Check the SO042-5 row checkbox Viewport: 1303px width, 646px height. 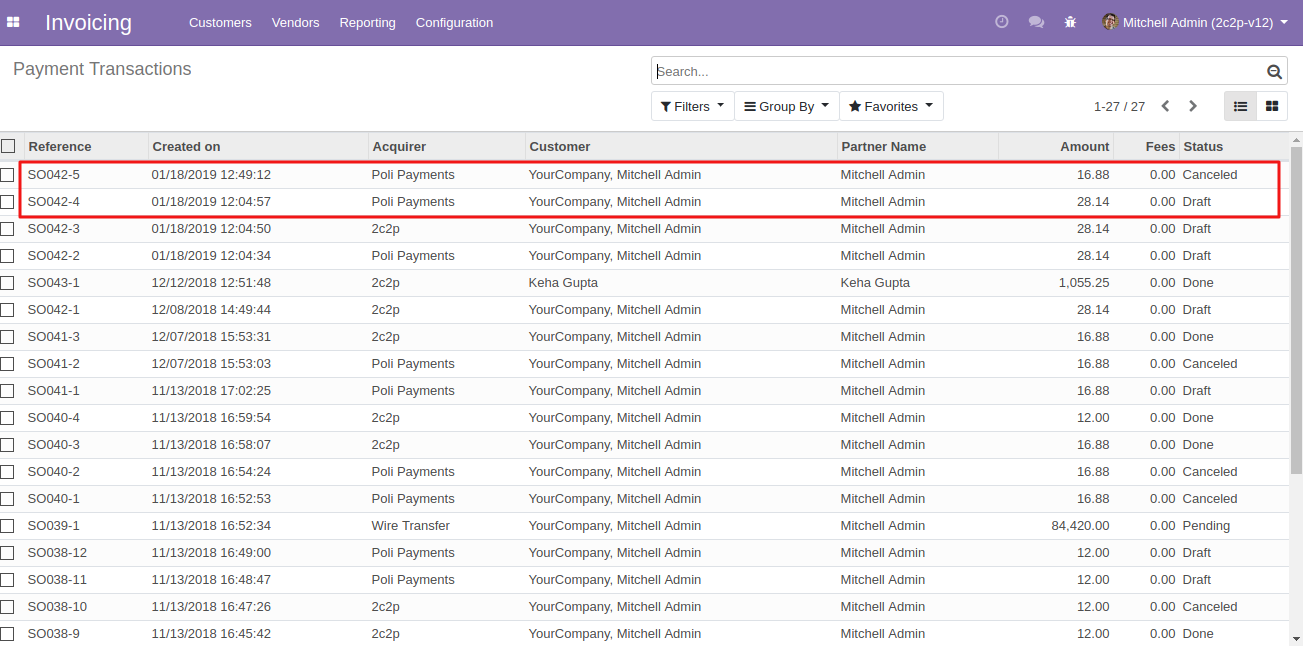(8, 175)
